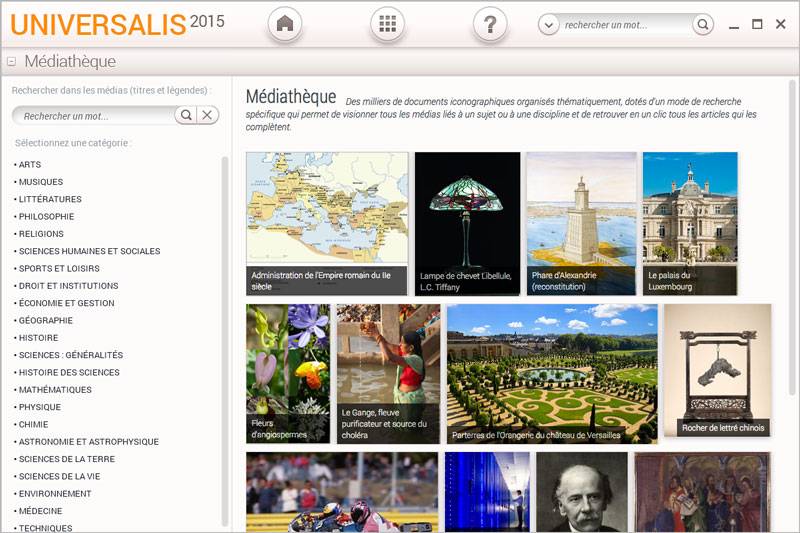The height and width of the screenshot is (533, 800).
Task: Clear the media search with X button
Action: [207, 115]
